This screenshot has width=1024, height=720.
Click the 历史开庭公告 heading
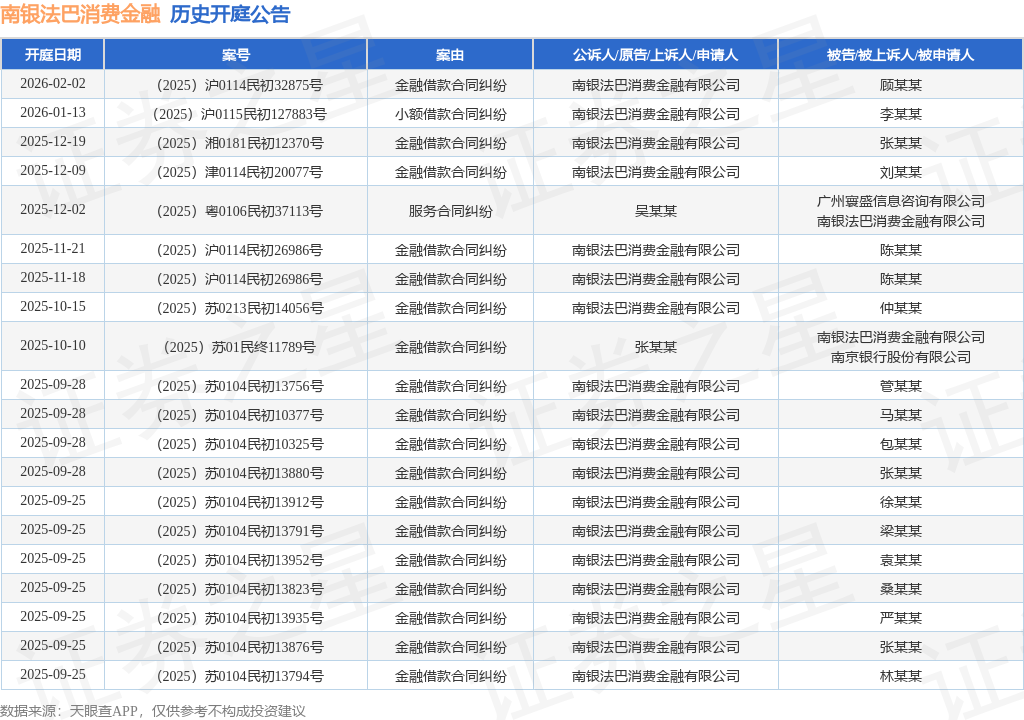coord(230,14)
